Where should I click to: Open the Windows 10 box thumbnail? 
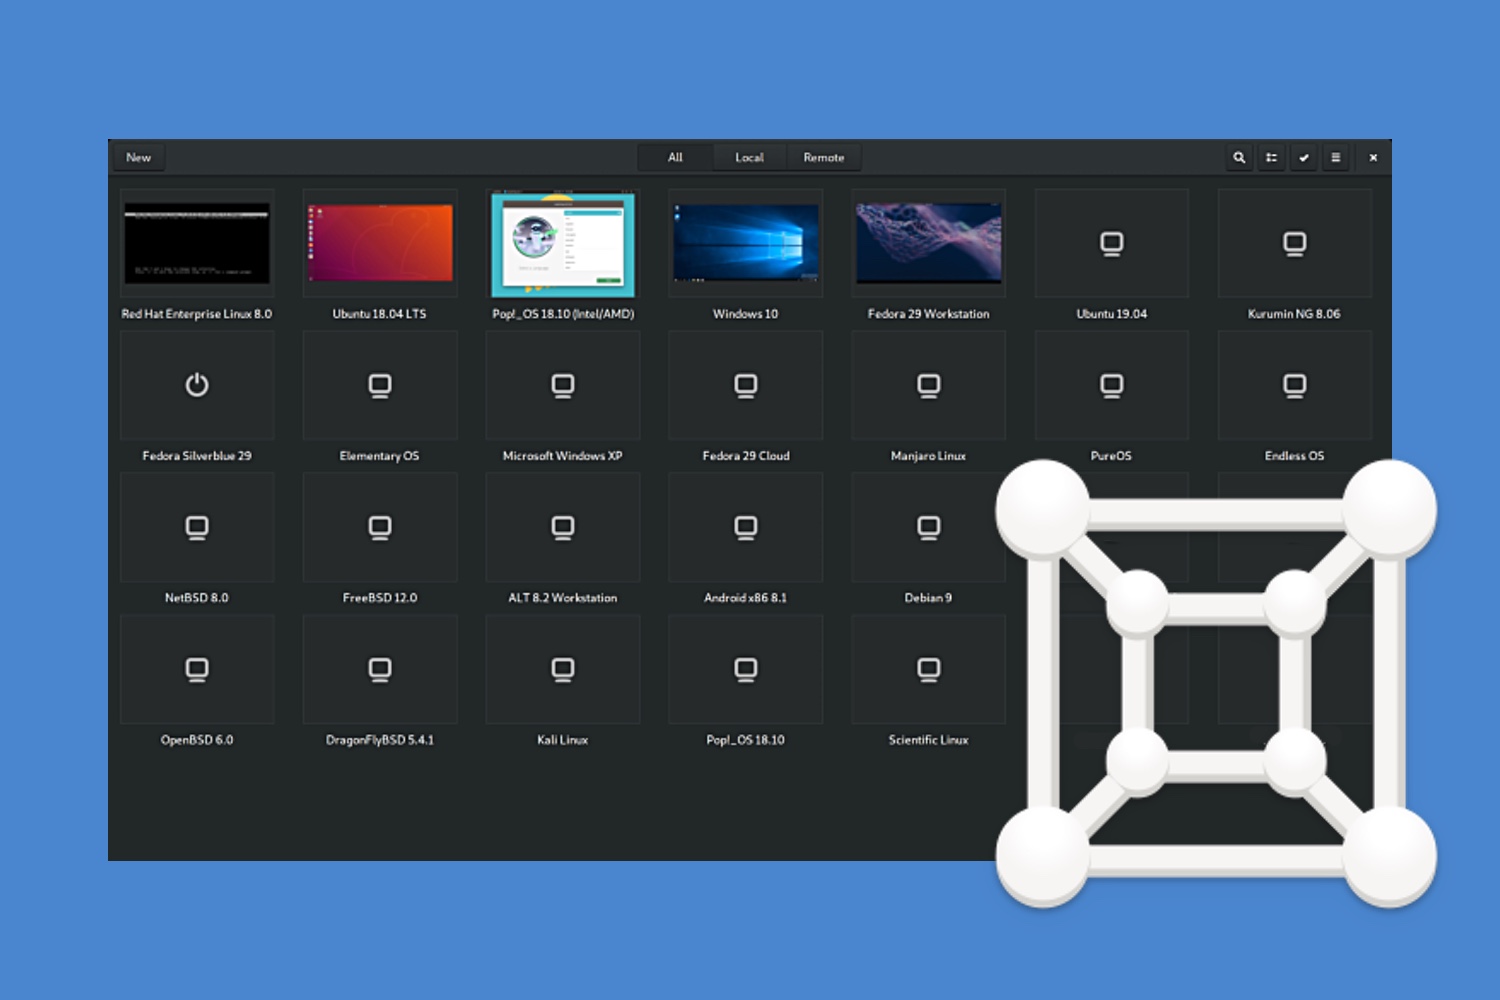click(746, 243)
